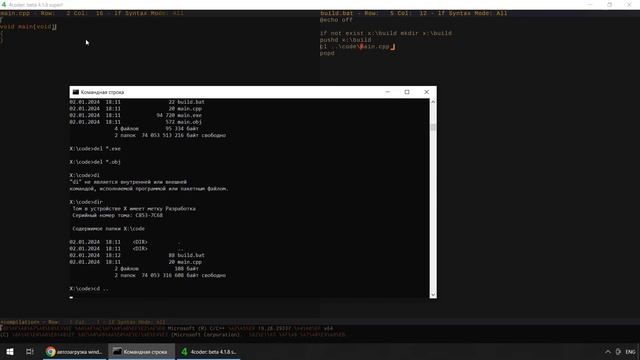Screen dimensions: 640x360
Task: Show hidden system tray icons
Action: pyautogui.click(x=607, y=351)
